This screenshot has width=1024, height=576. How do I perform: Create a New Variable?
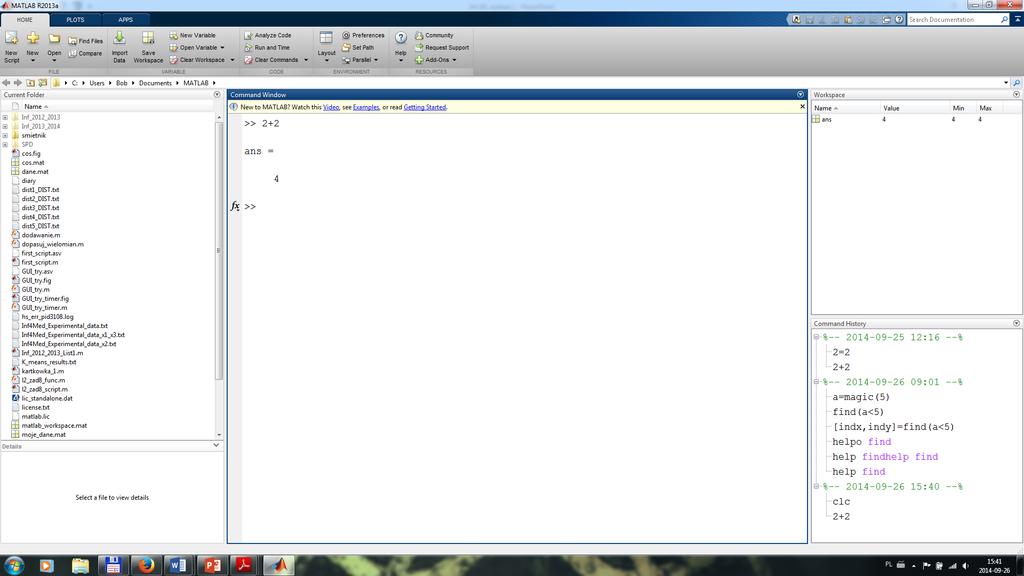click(193, 35)
